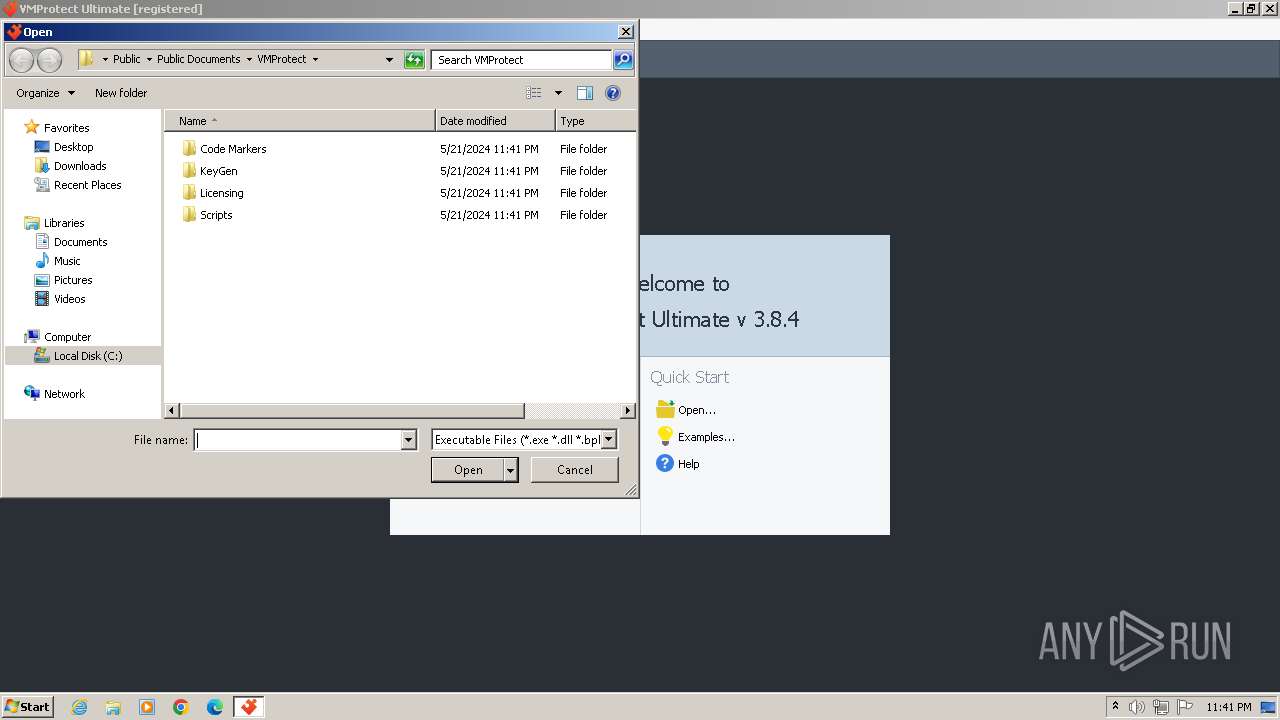Open the File name combo dropdown
The width and height of the screenshot is (1280, 720).
pyautogui.click(x=408, y=439)
